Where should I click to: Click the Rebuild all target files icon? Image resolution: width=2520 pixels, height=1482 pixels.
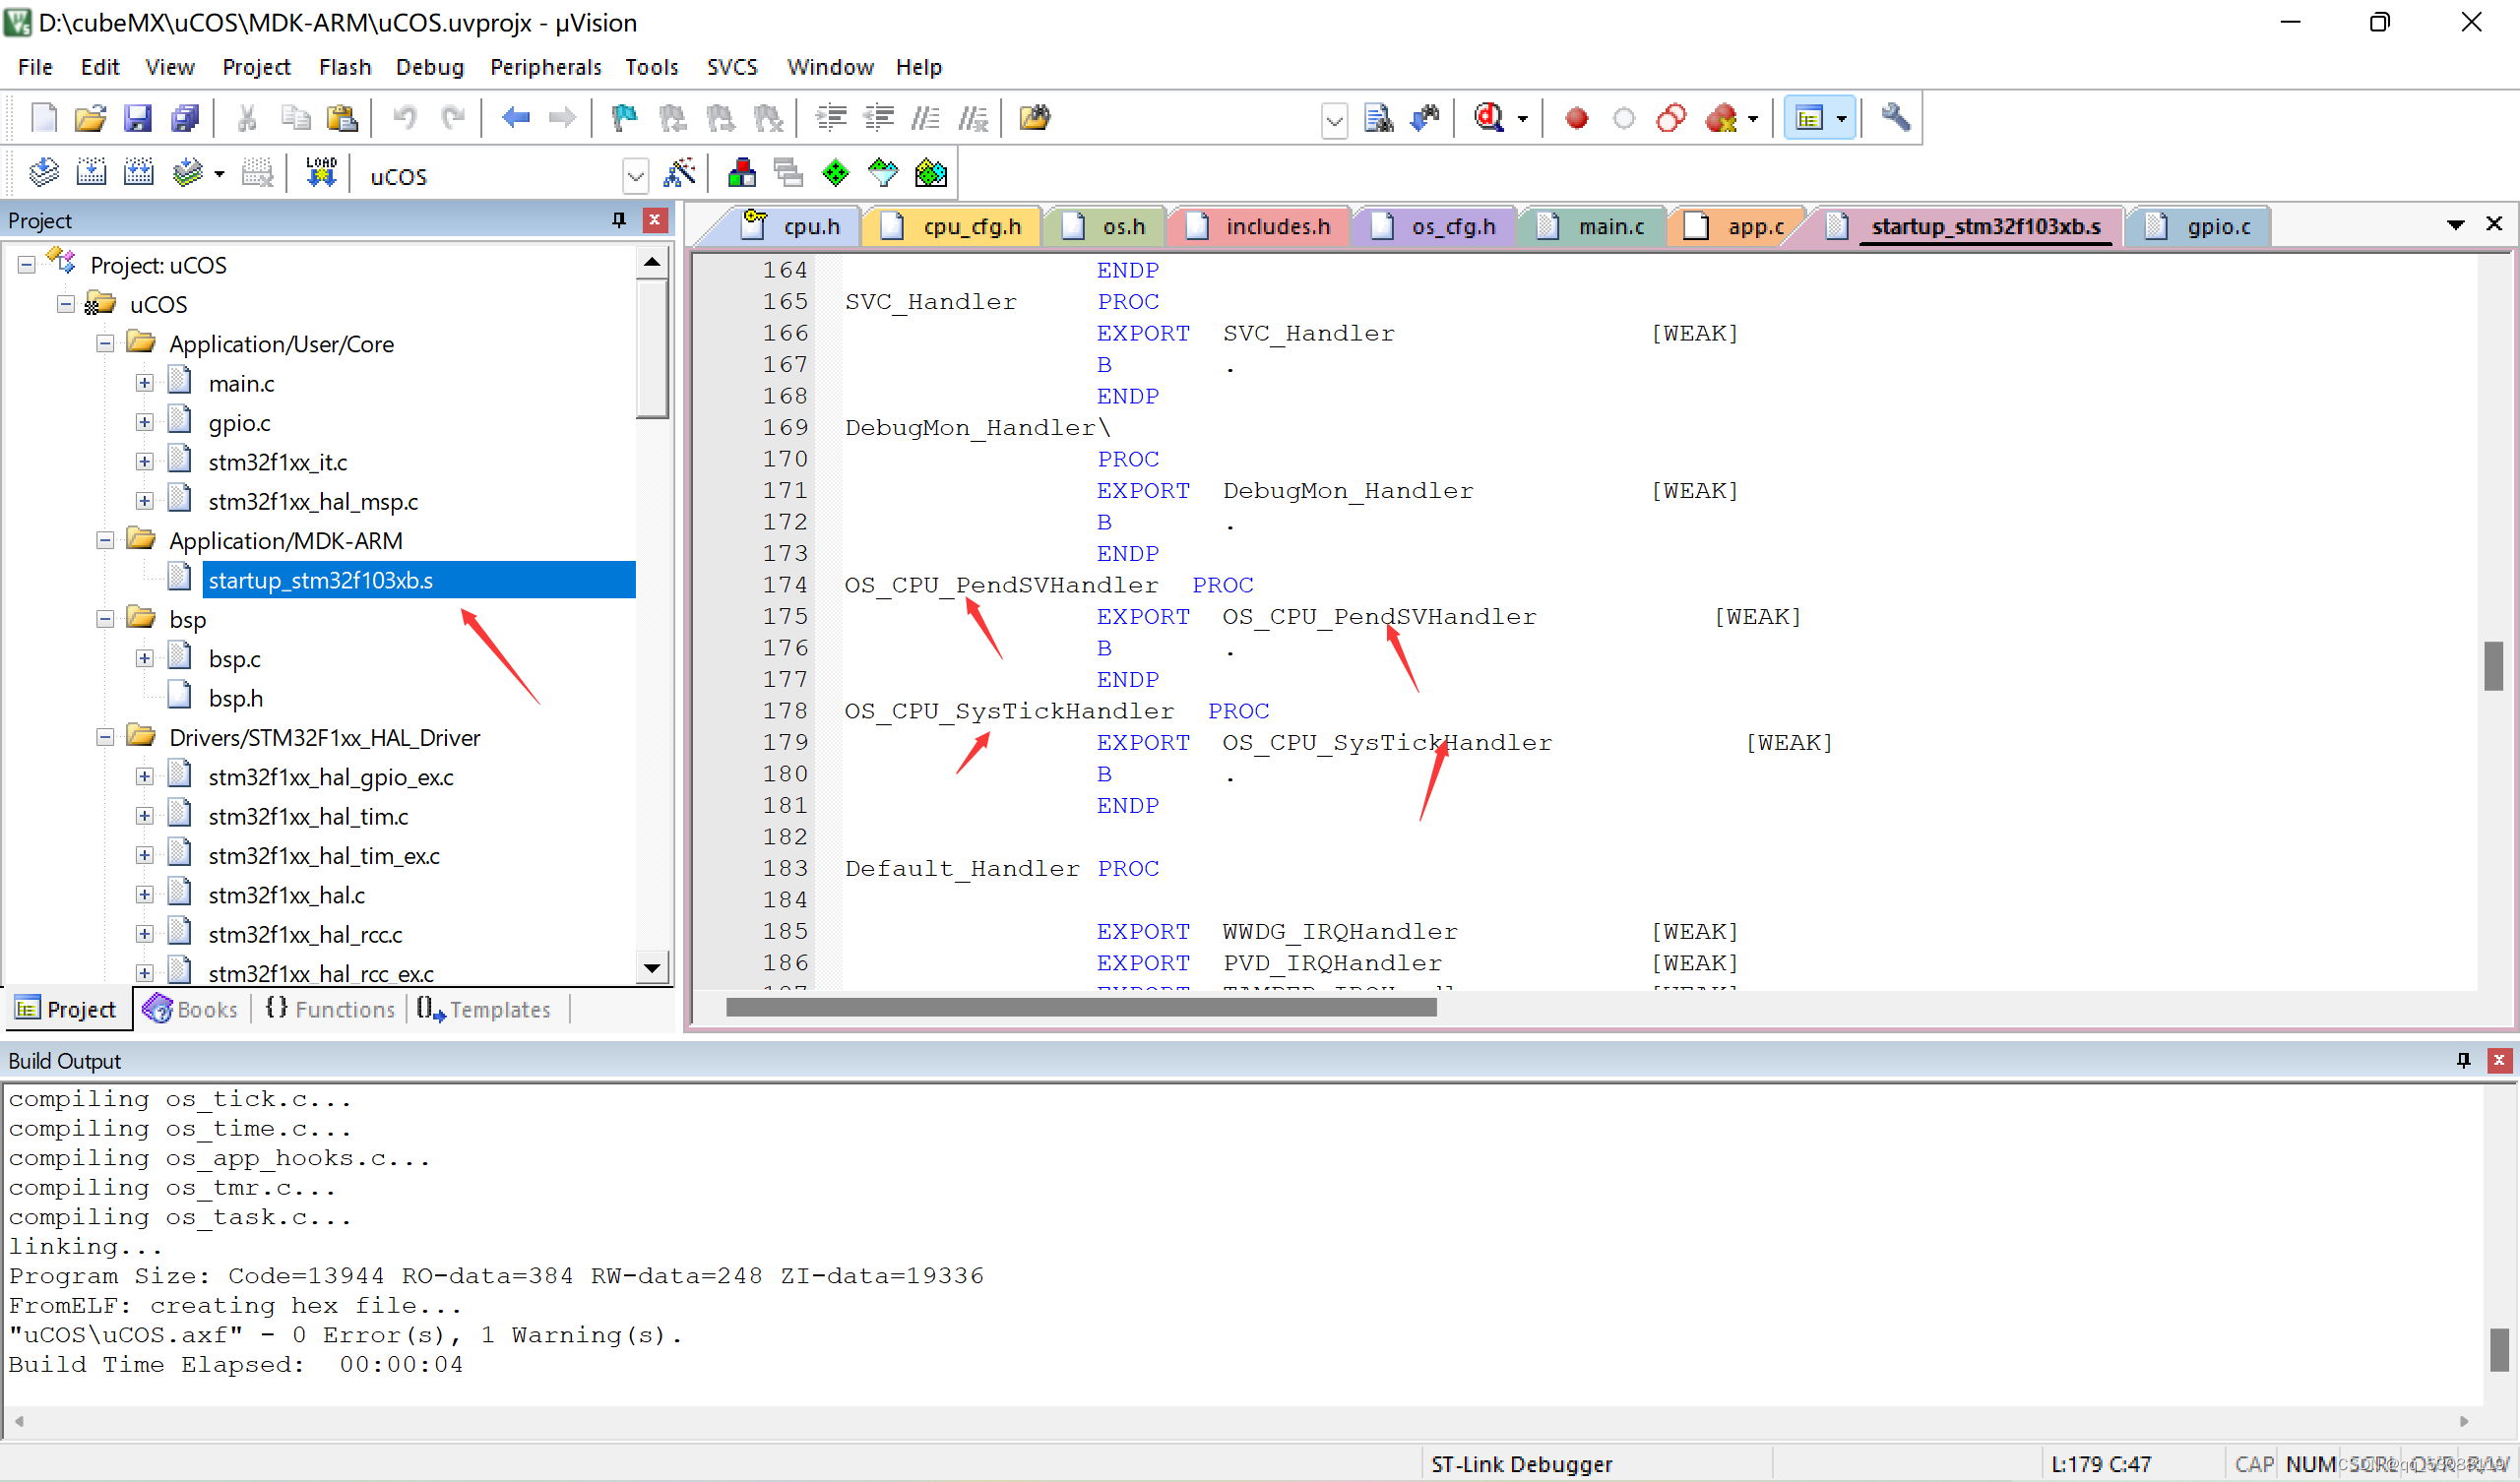(x=138, y=173)
